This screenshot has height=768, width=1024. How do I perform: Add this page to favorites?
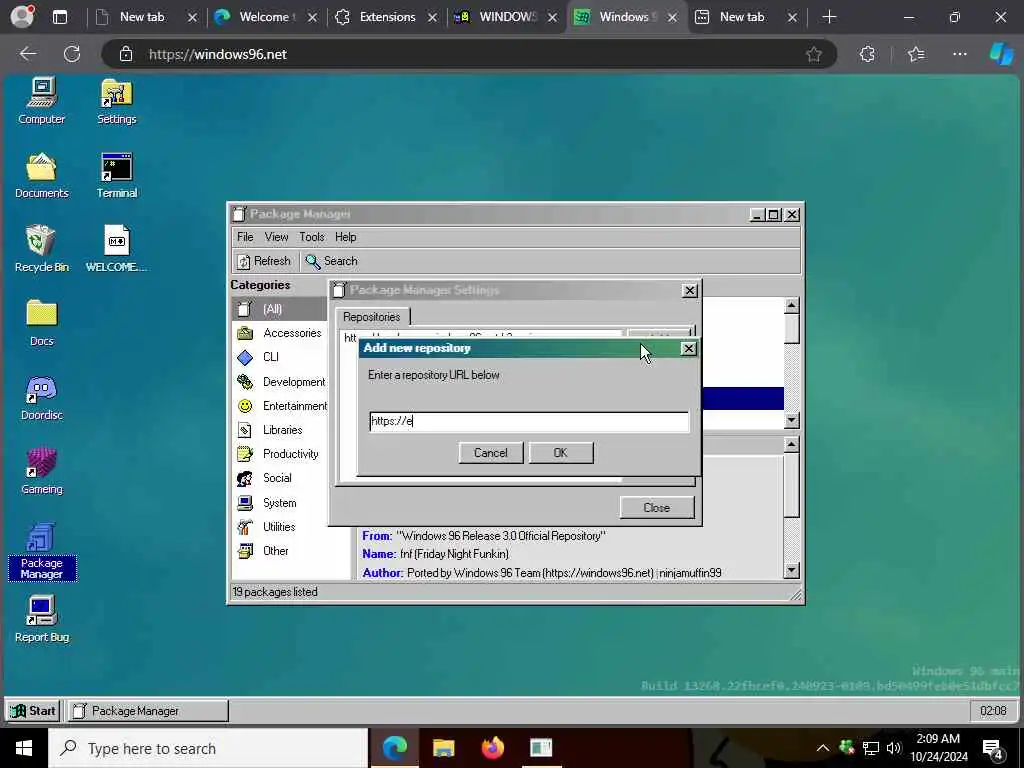pos(814,54)
